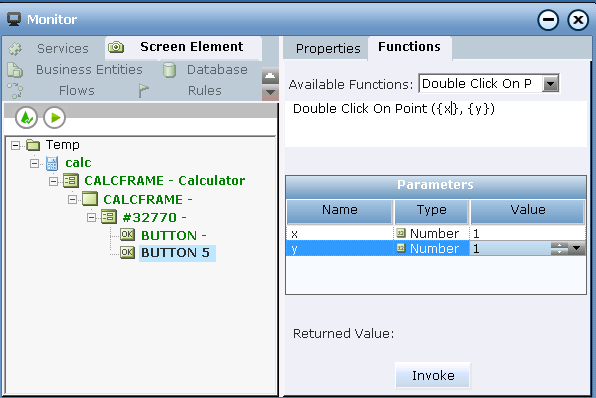
Task: Collapse the CALCFRAME - Calculator node
Action: 53,181
